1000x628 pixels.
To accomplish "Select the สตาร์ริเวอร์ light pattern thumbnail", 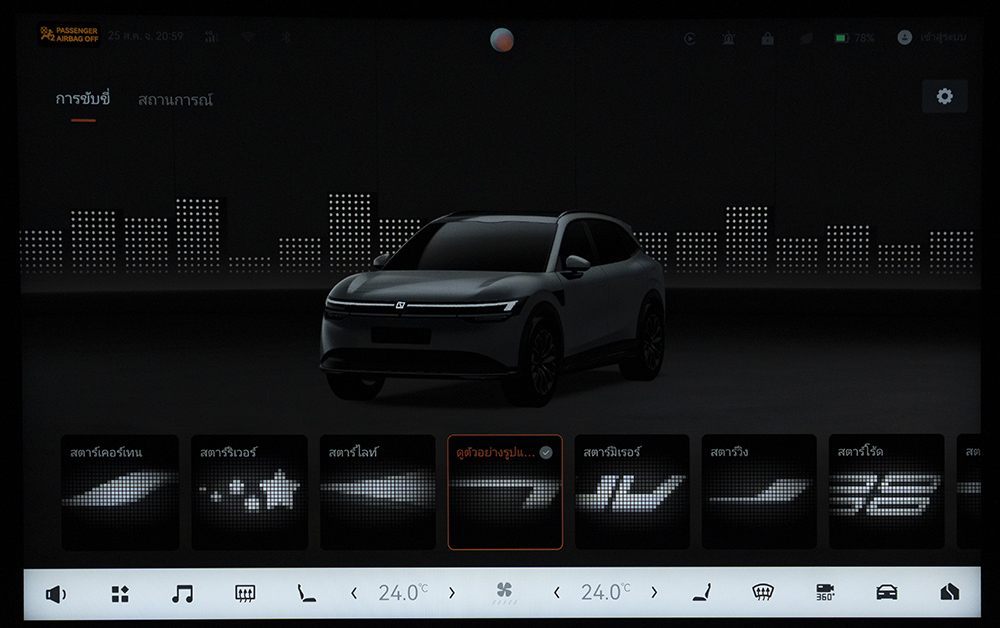I will 249,492.
